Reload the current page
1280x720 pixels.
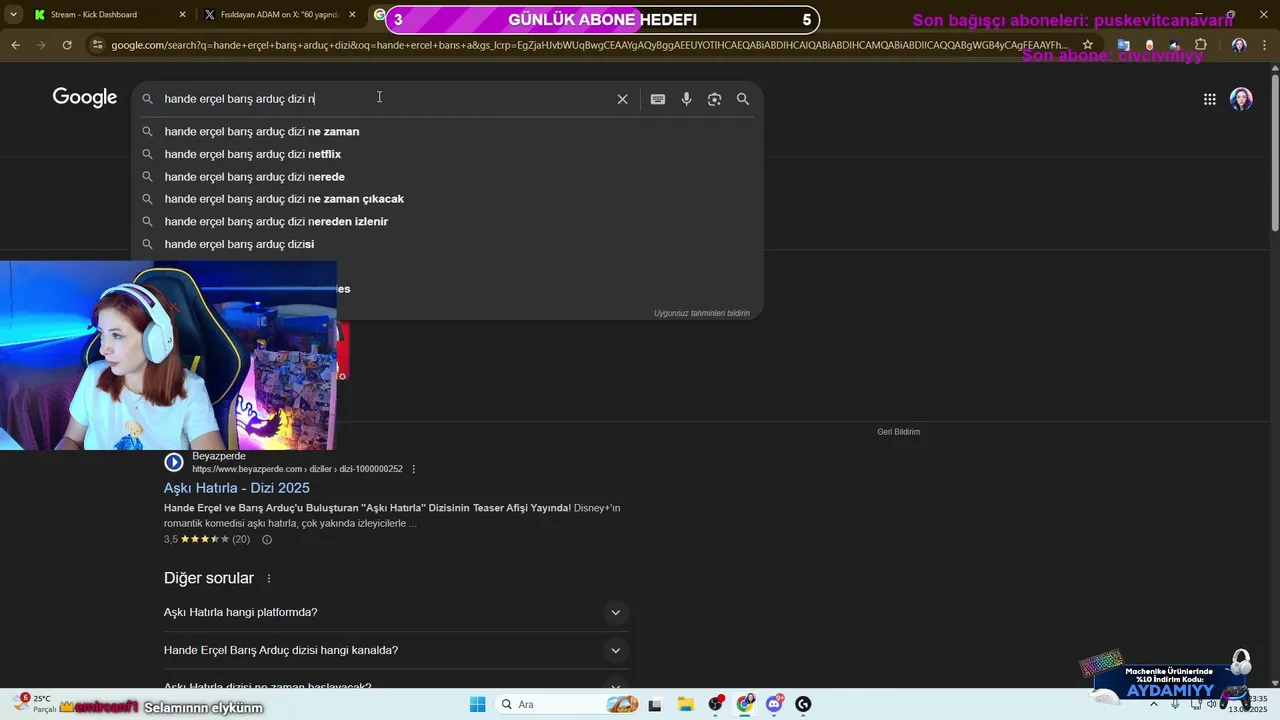[67, 45]
